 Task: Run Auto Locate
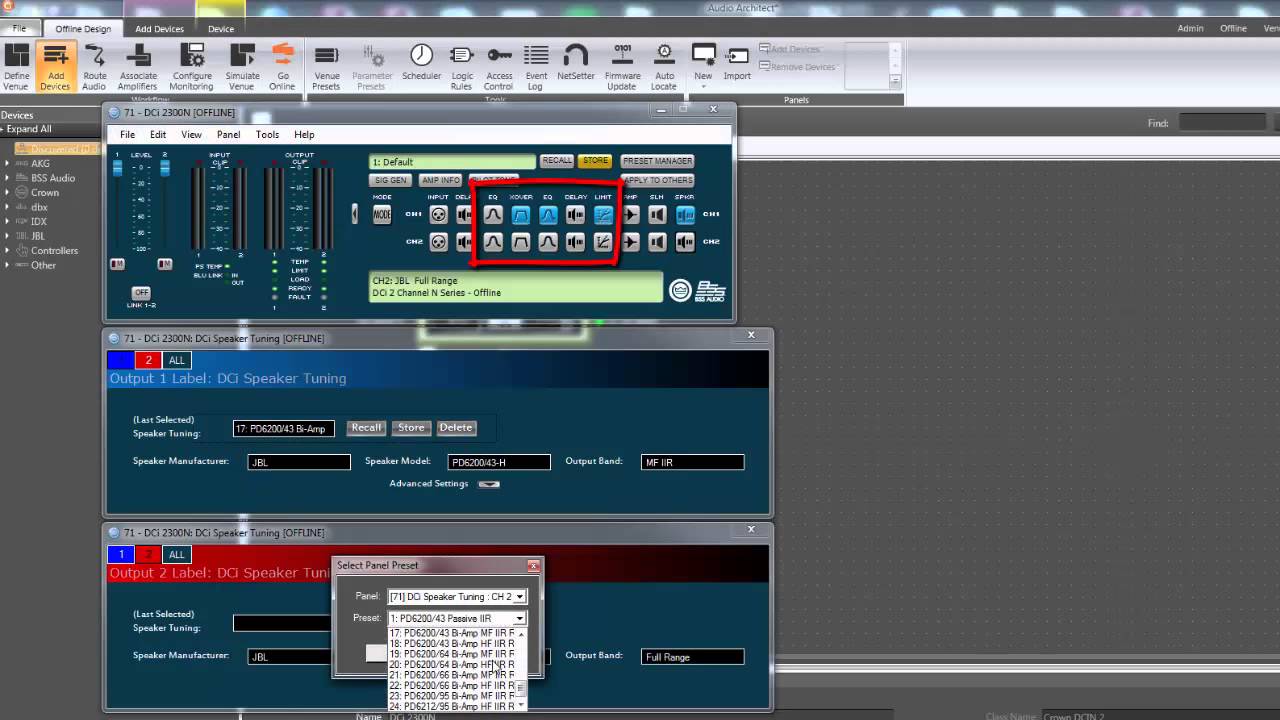664,67
